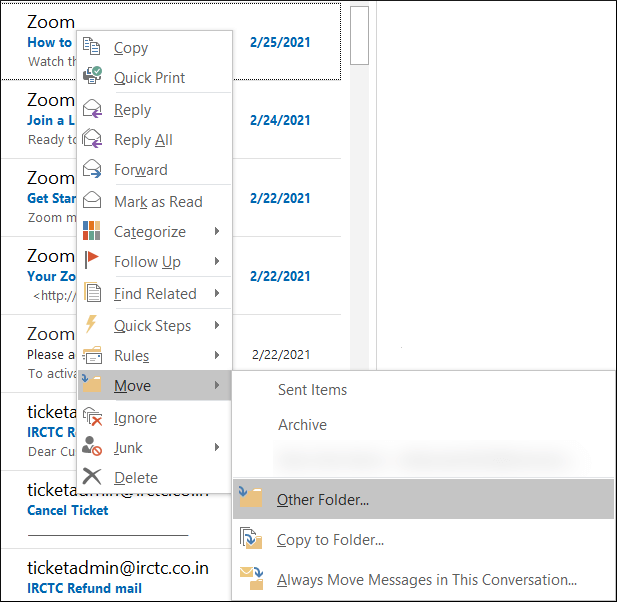Click the Copy icon in context menu

tap(92, 47)
